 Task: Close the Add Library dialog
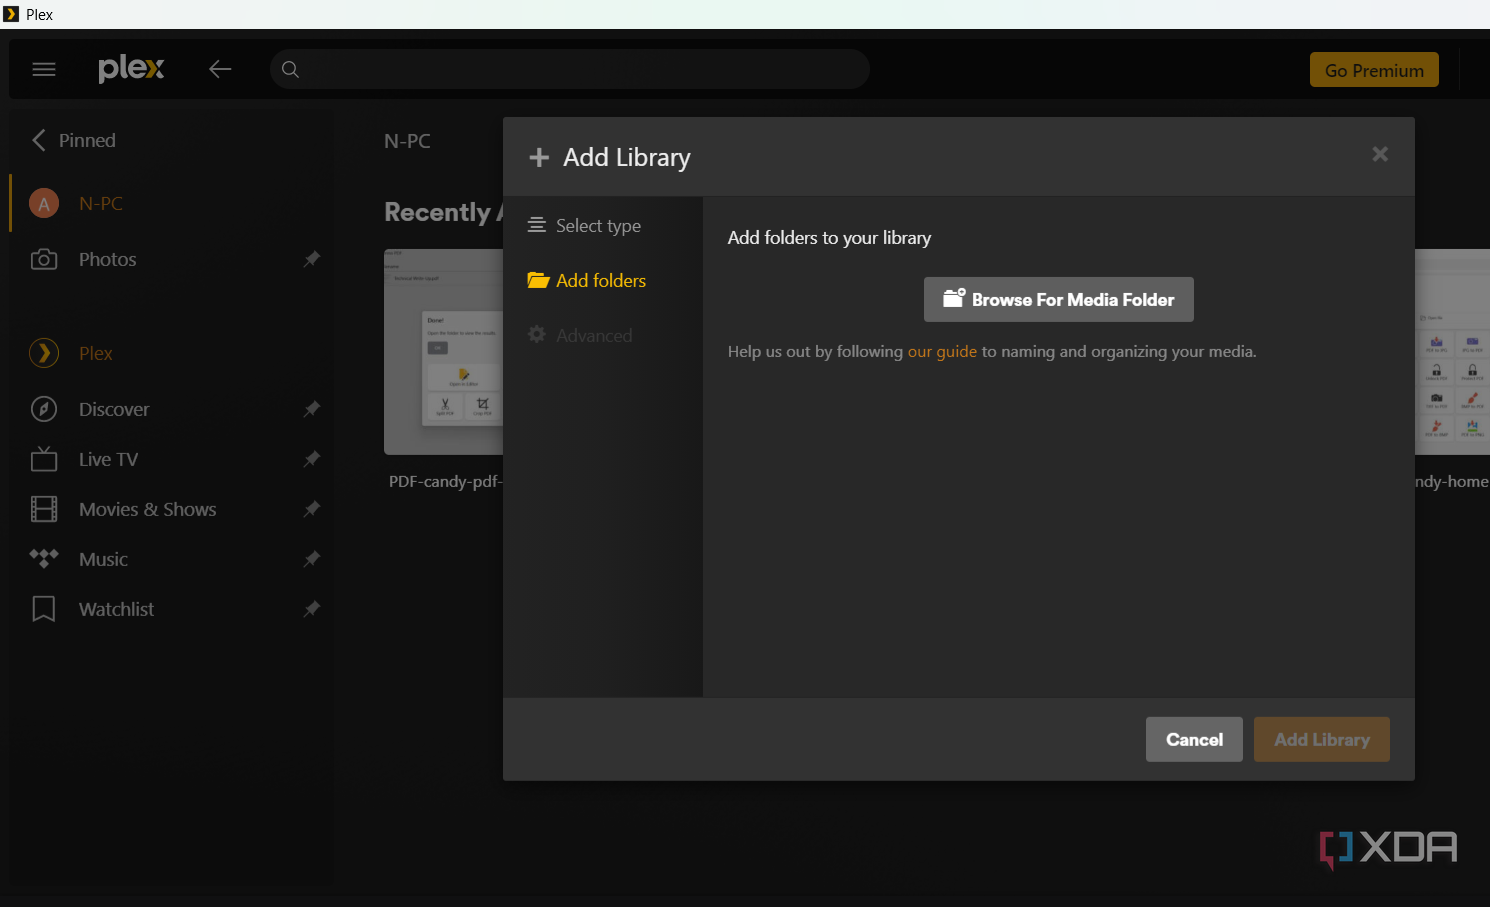click(1380, 154)
